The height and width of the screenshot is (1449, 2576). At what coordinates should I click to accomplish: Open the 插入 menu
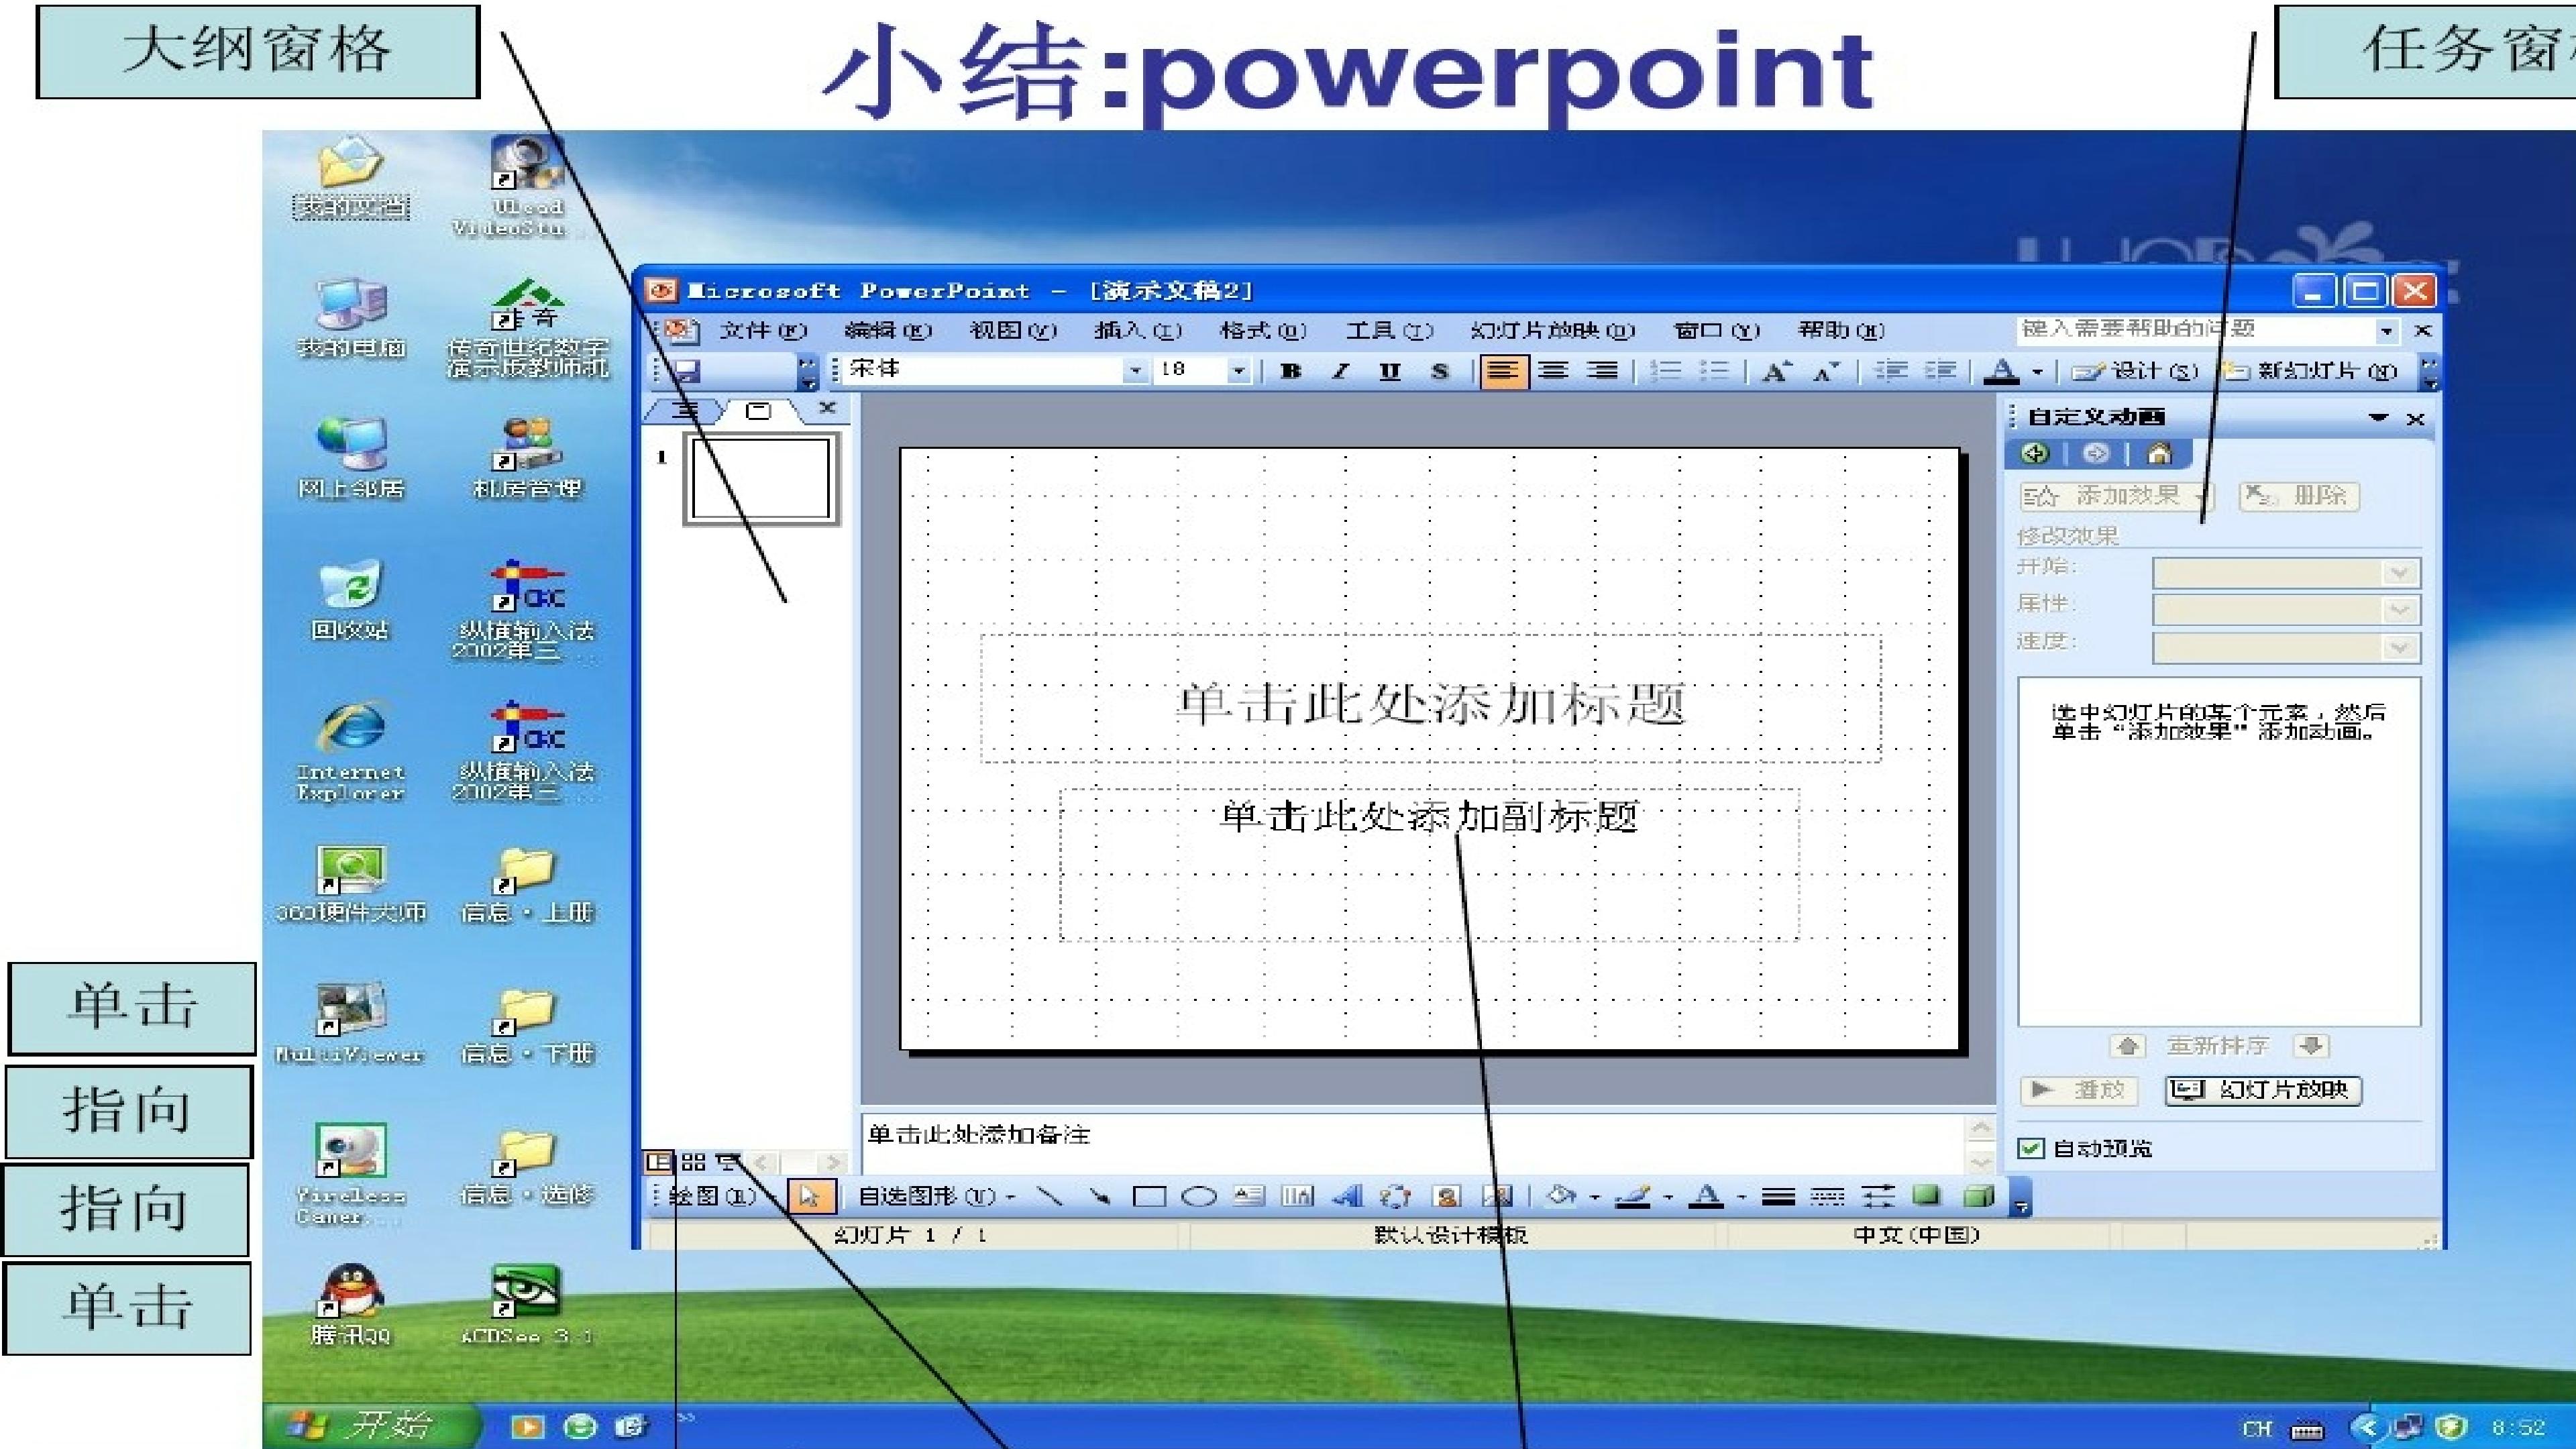1137,330
